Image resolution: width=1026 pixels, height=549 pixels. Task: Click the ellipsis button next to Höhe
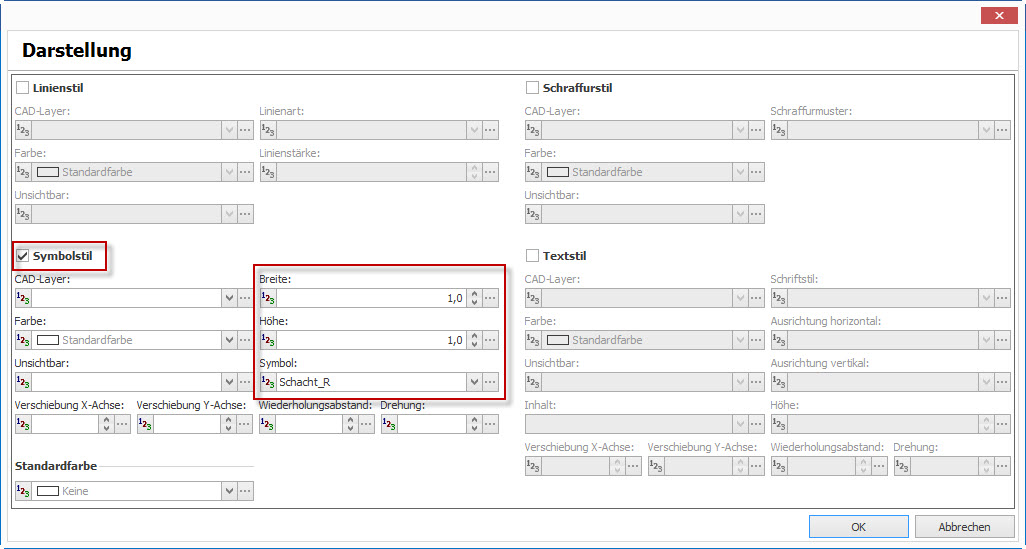[490, 340]
